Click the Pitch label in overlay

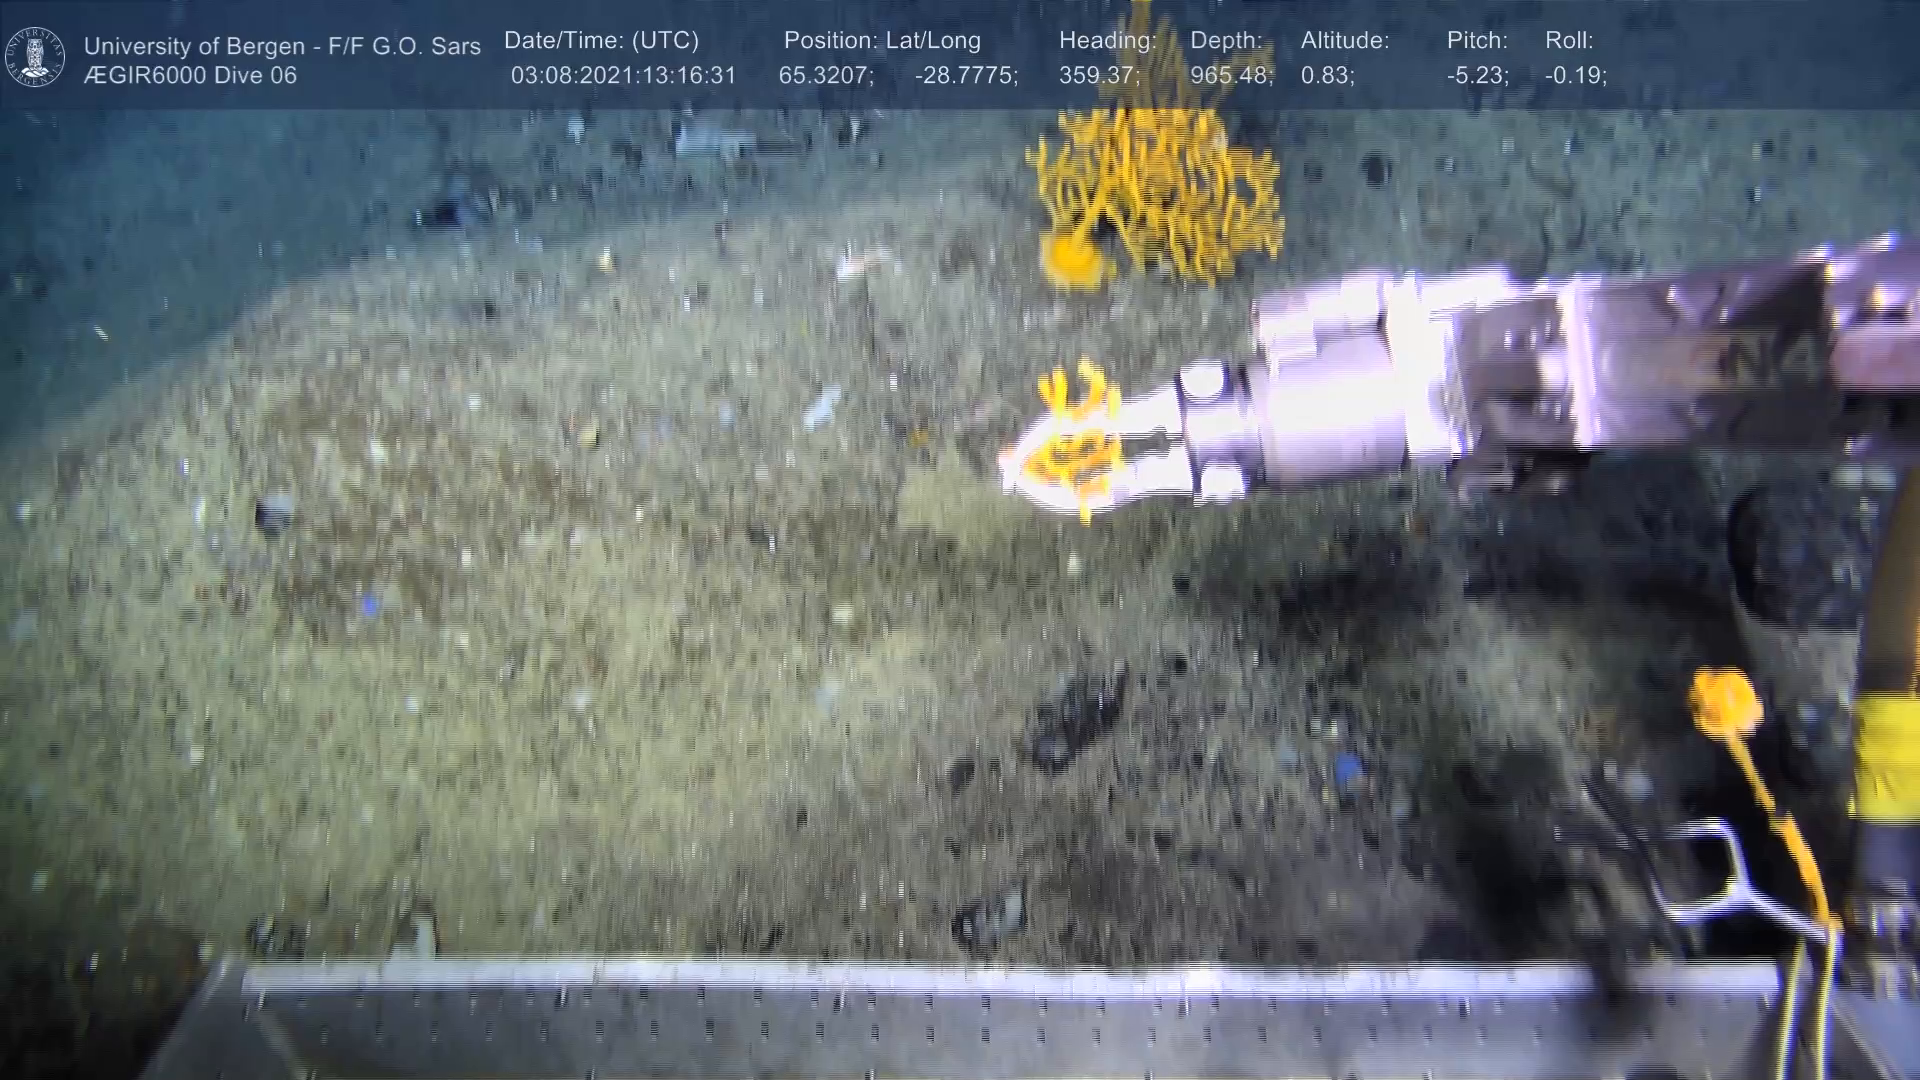pyautogui.click(x=1477, y=41)
